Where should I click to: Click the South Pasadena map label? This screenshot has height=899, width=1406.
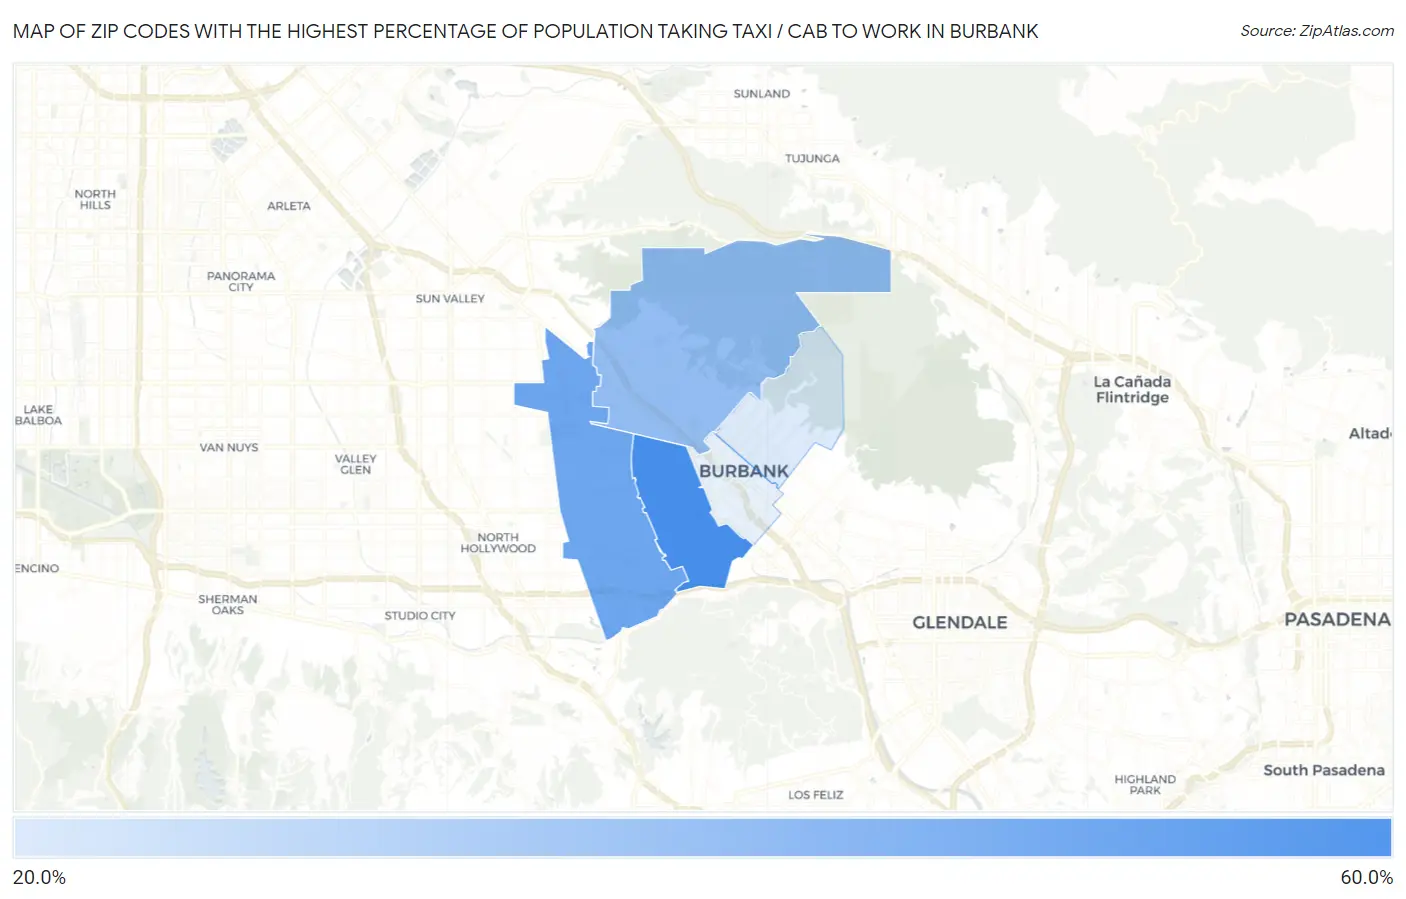click(1324, 770)
